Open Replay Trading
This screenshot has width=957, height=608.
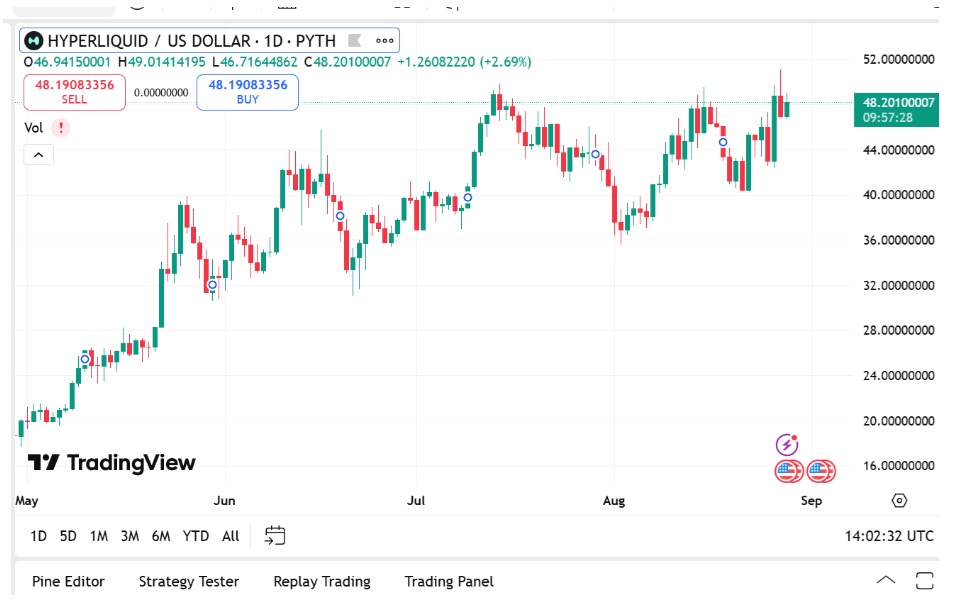[321, 581]
